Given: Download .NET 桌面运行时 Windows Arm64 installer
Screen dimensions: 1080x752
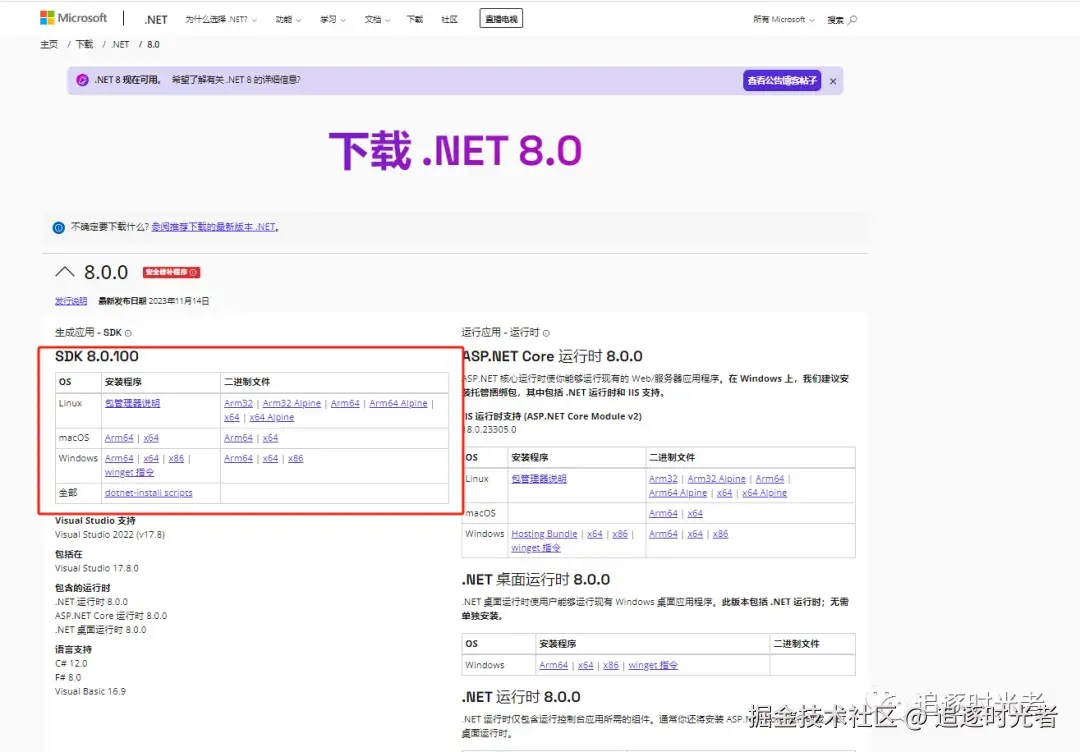Looking at the screenshot, I should click(x=554, y=665).
